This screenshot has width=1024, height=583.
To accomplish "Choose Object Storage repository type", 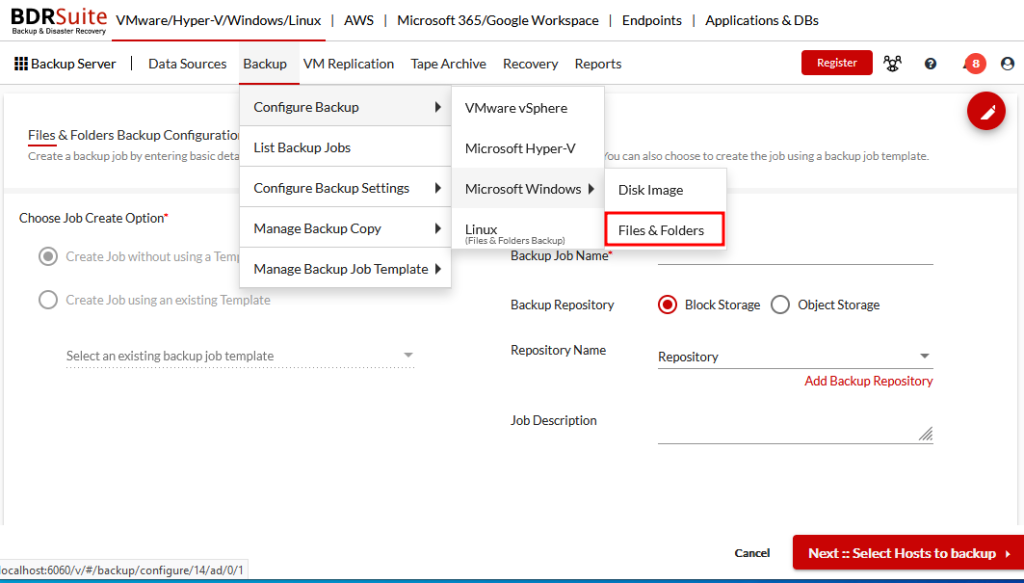I will 780,305.
